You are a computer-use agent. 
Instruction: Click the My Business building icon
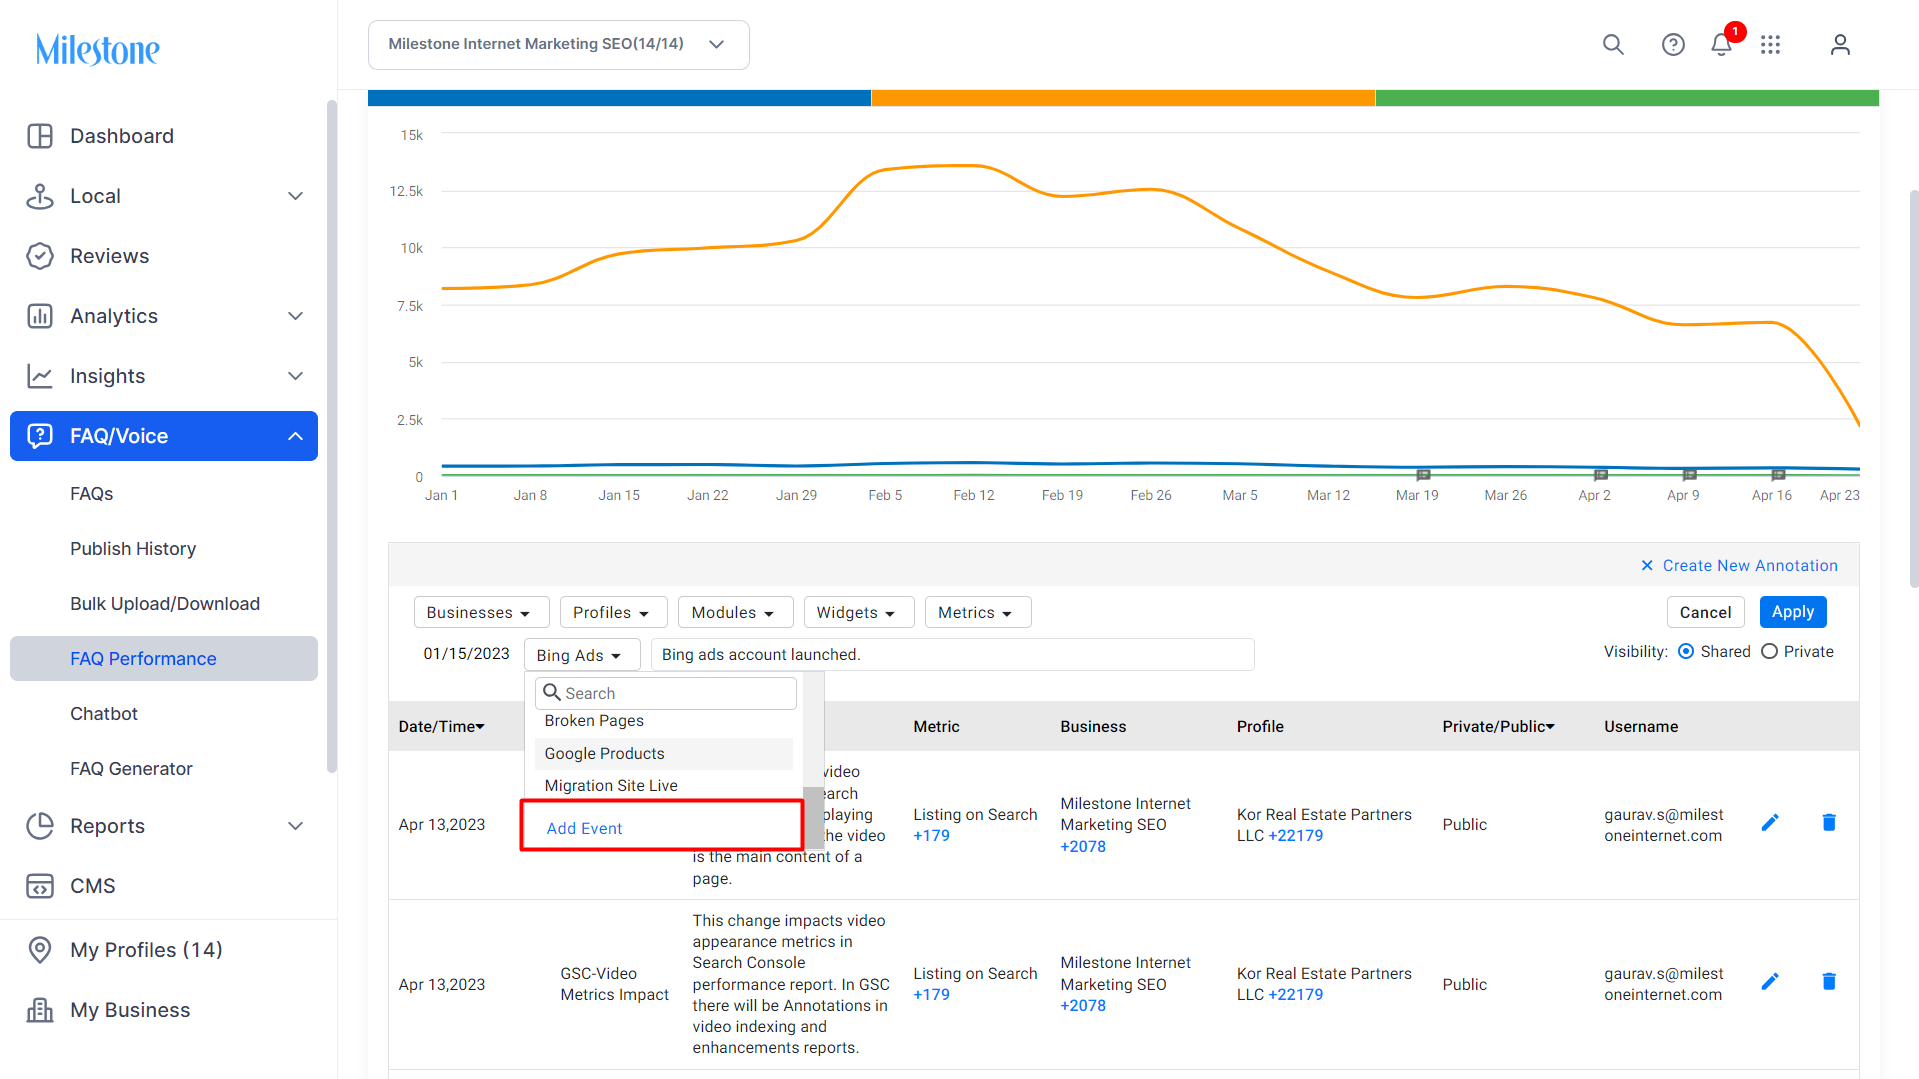point(40,1010)
